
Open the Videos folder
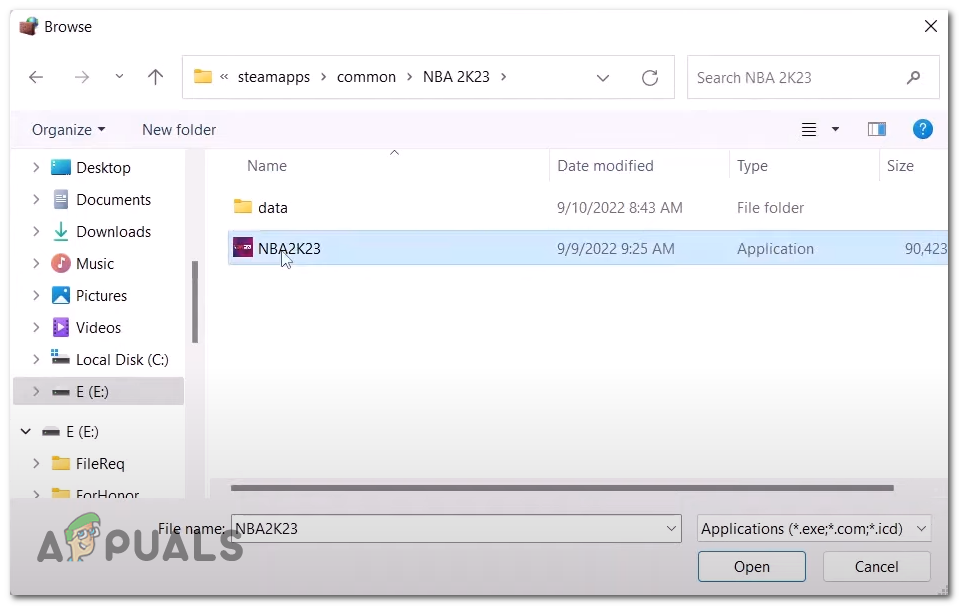98,327
